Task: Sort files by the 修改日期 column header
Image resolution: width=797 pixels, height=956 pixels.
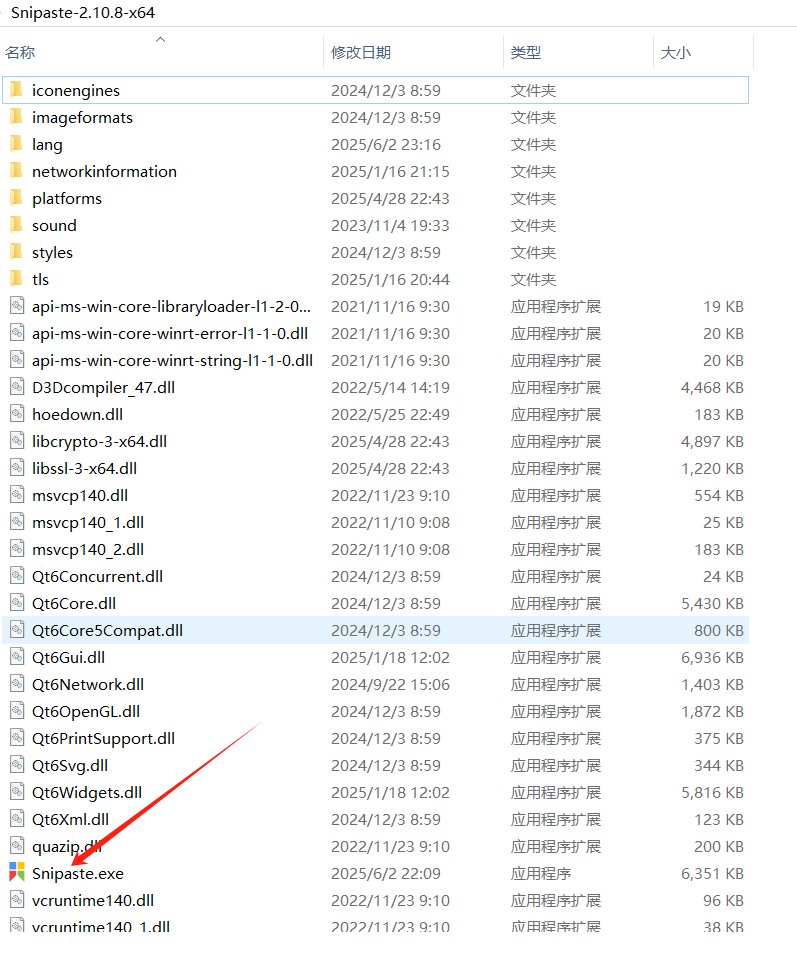Action: [x=360, y=52]
